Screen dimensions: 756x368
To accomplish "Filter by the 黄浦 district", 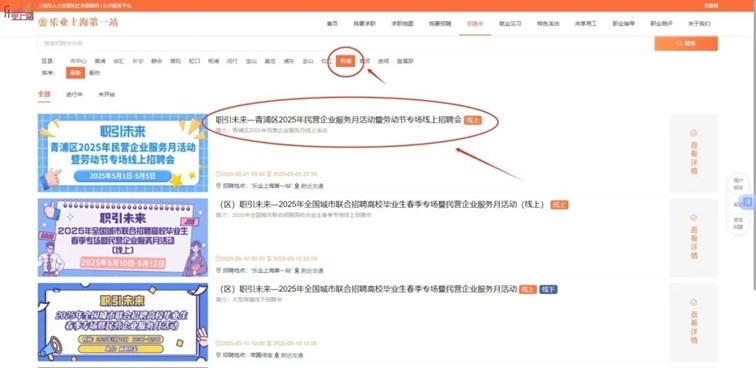I will [x=100, y=61].
